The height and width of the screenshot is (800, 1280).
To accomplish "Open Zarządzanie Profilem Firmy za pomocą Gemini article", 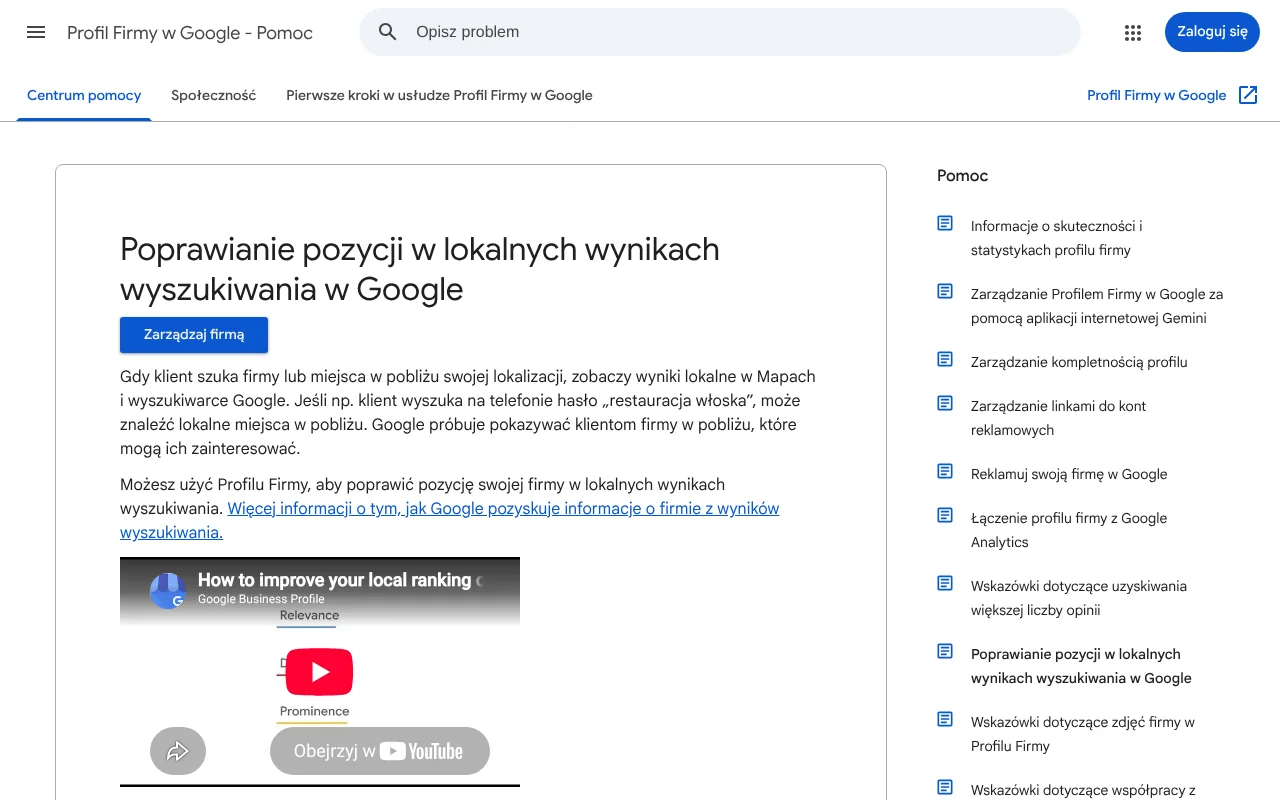I will coord(1097,306).
